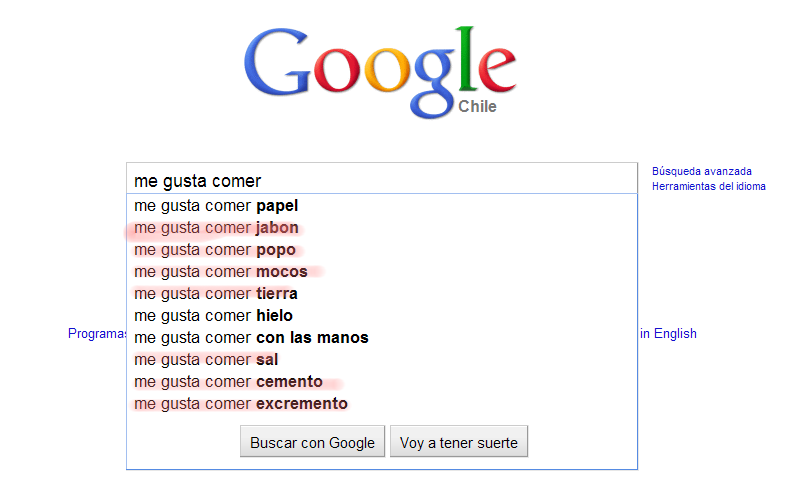This screenshot has height=500, width=800.
Task: Choose the 'me gusta comer jabon' suggestion
Action: [216, 228]
